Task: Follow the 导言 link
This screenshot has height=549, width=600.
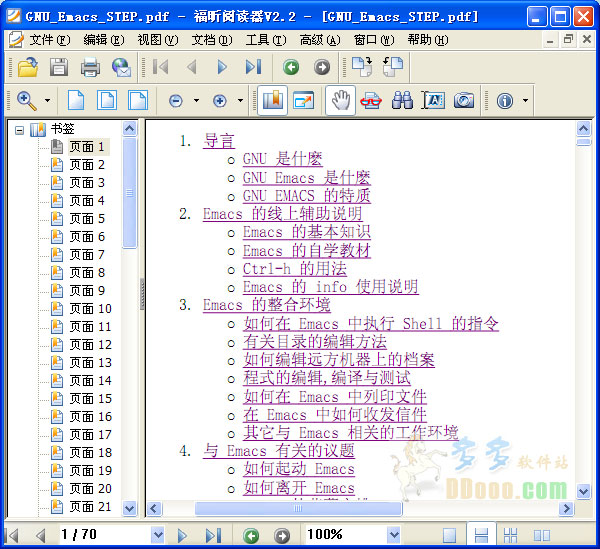Action: click(218, 141)
